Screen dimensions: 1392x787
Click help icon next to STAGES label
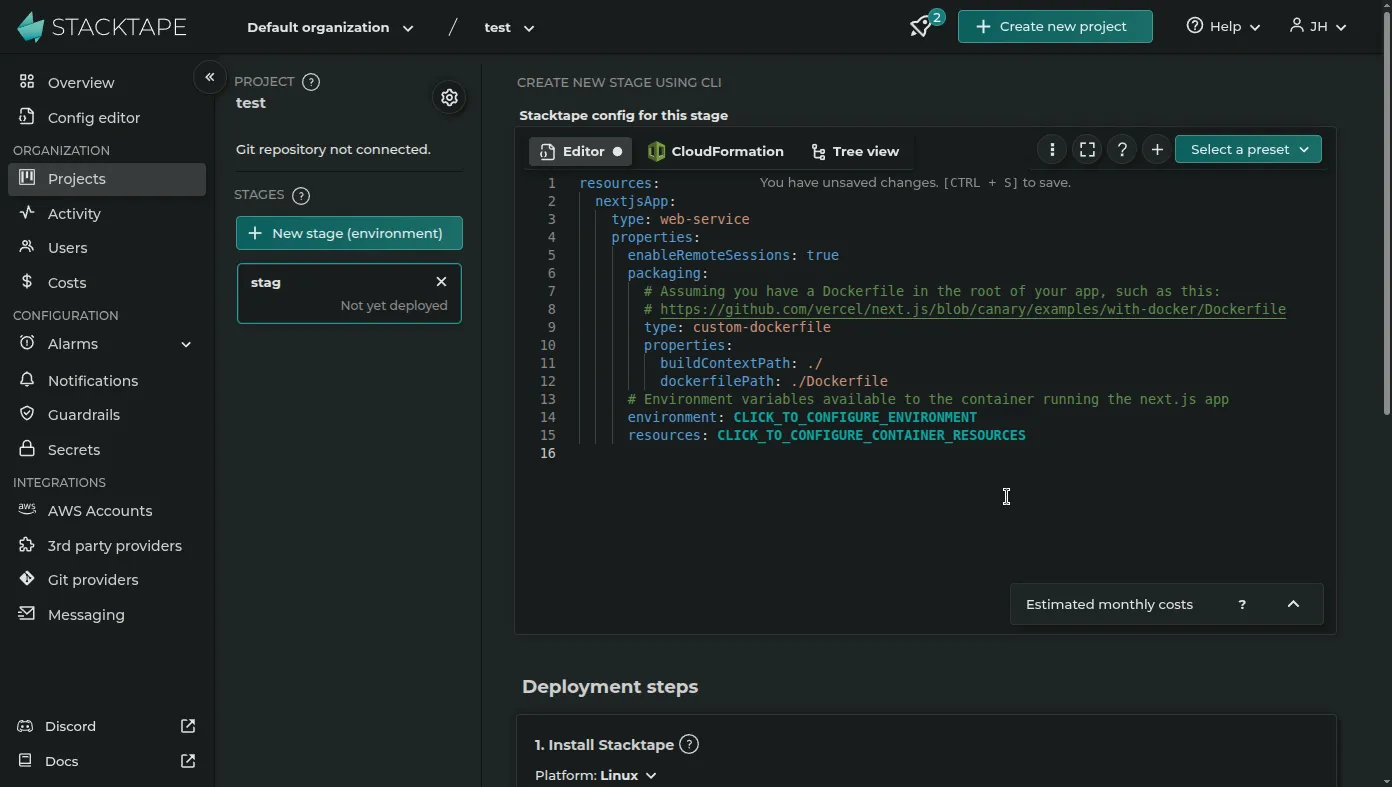(x=301, y=195)
